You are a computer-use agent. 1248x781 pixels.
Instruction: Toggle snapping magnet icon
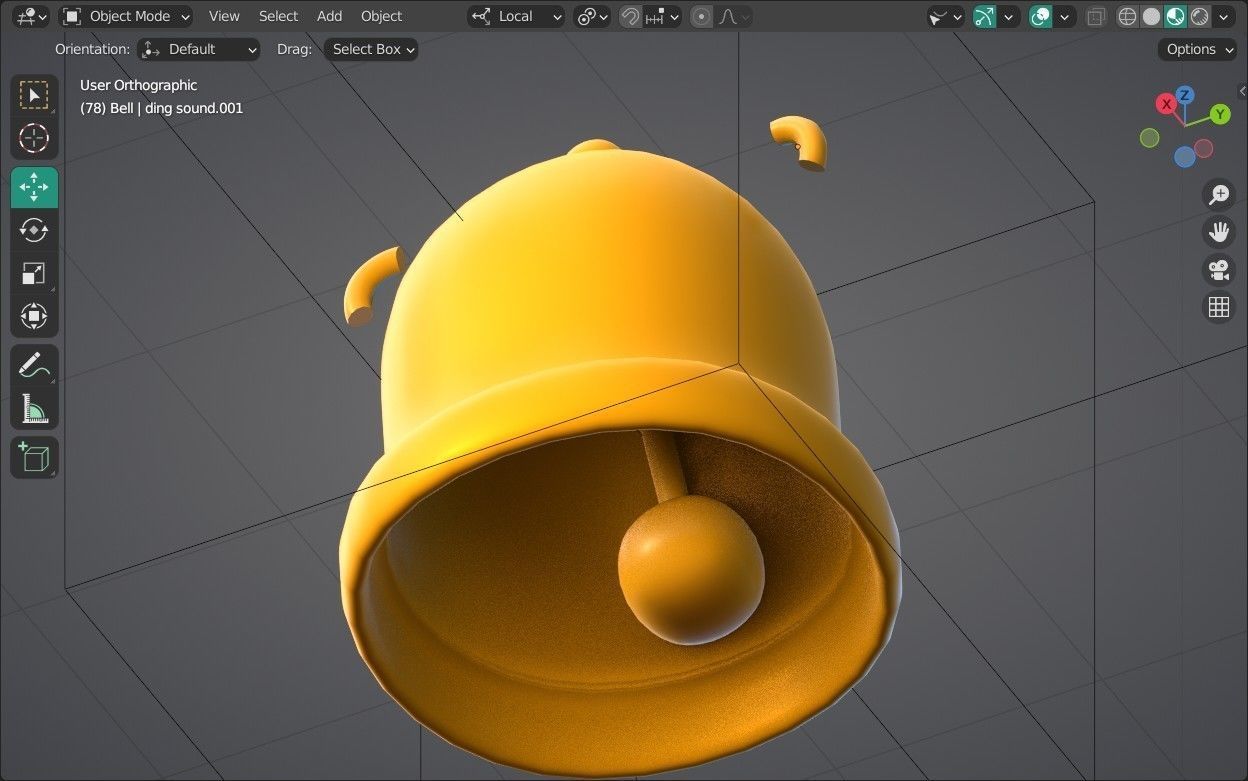[630, 16]
